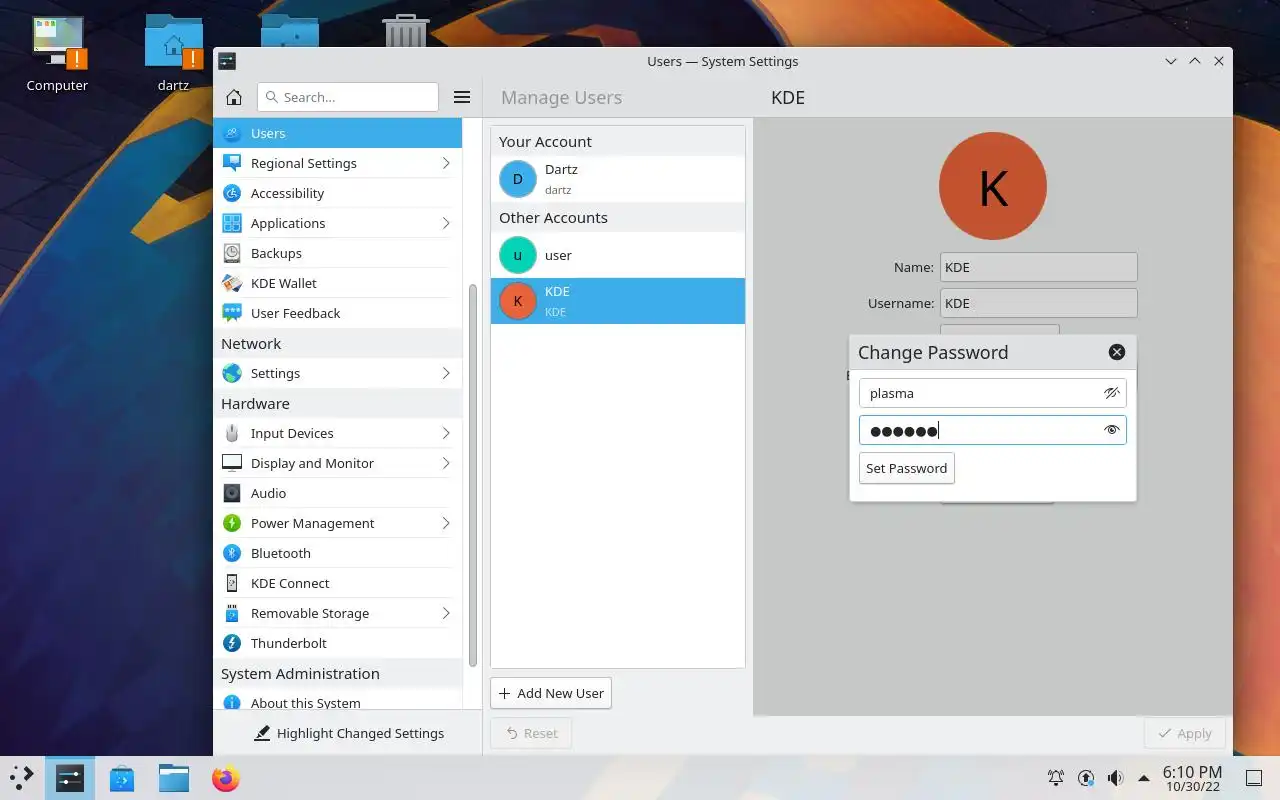The image size is (1280, 800).
Task: Click the Input Devices mouse icon
Action: (232, 433)
